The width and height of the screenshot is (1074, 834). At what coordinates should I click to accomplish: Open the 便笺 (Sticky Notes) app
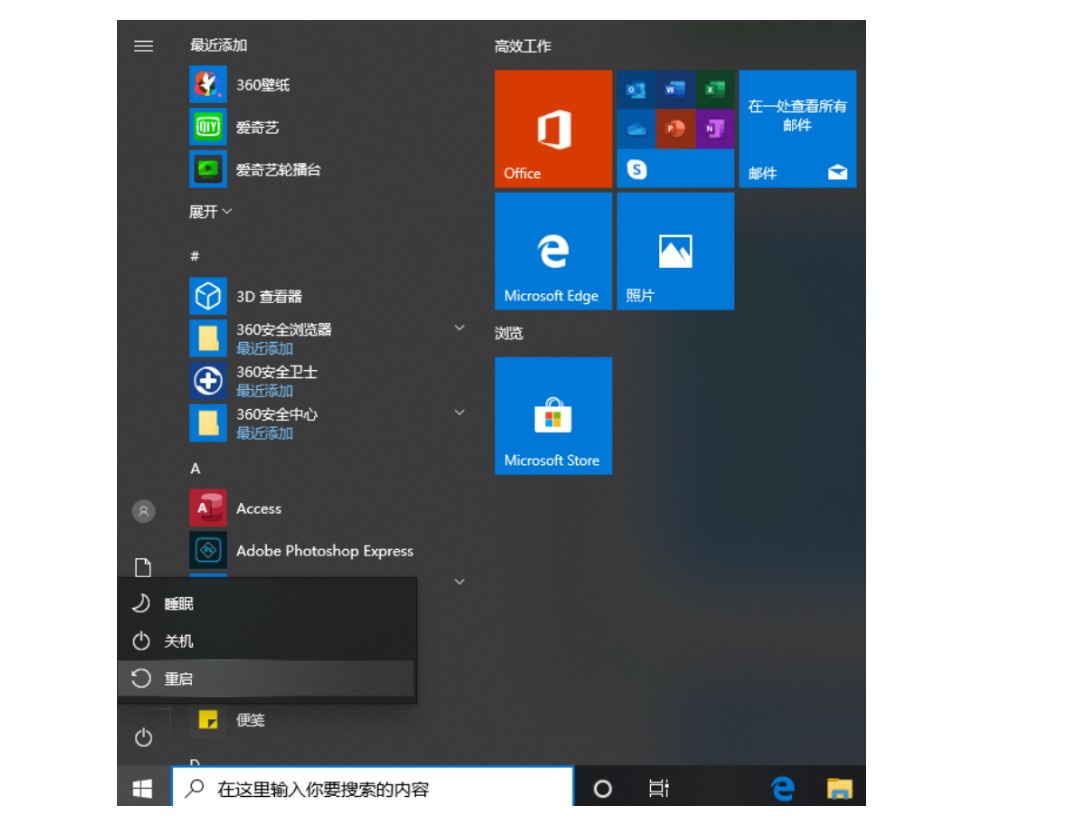[x=329, y=720]
